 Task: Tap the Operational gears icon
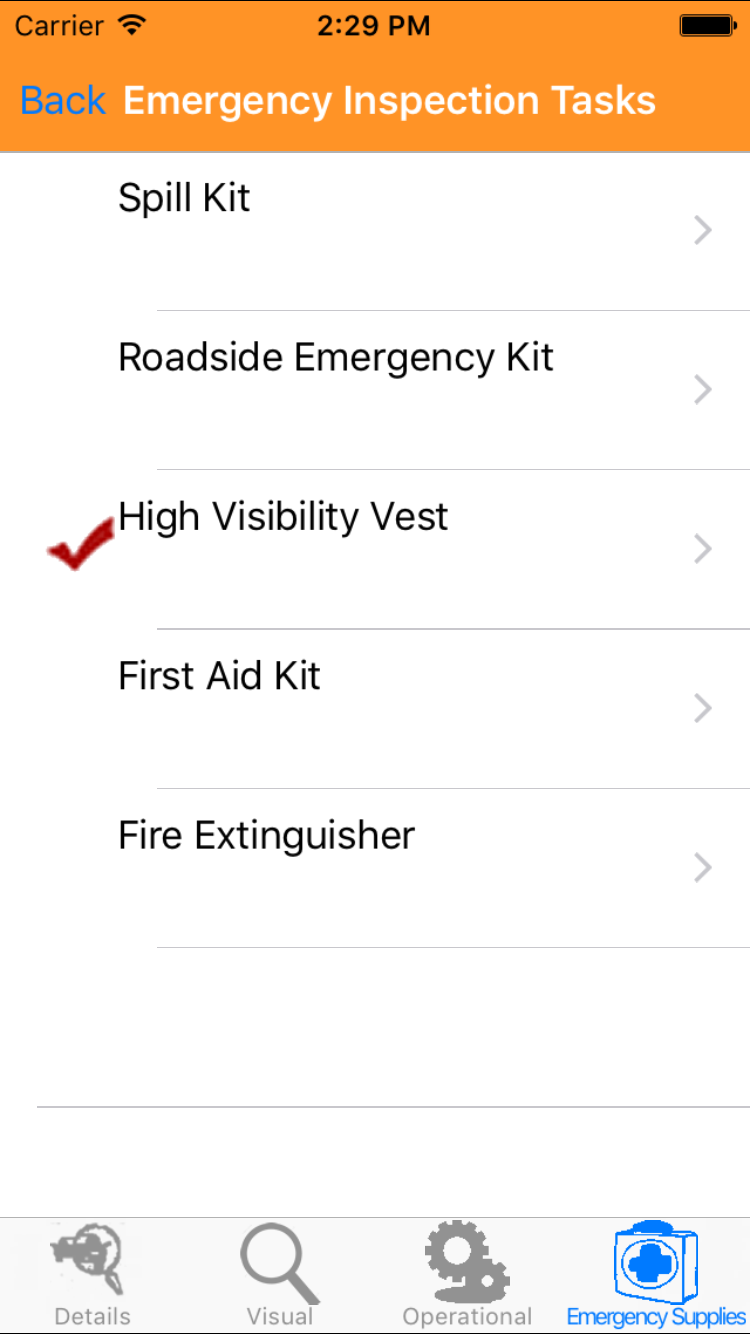(x=467, y=1261)
